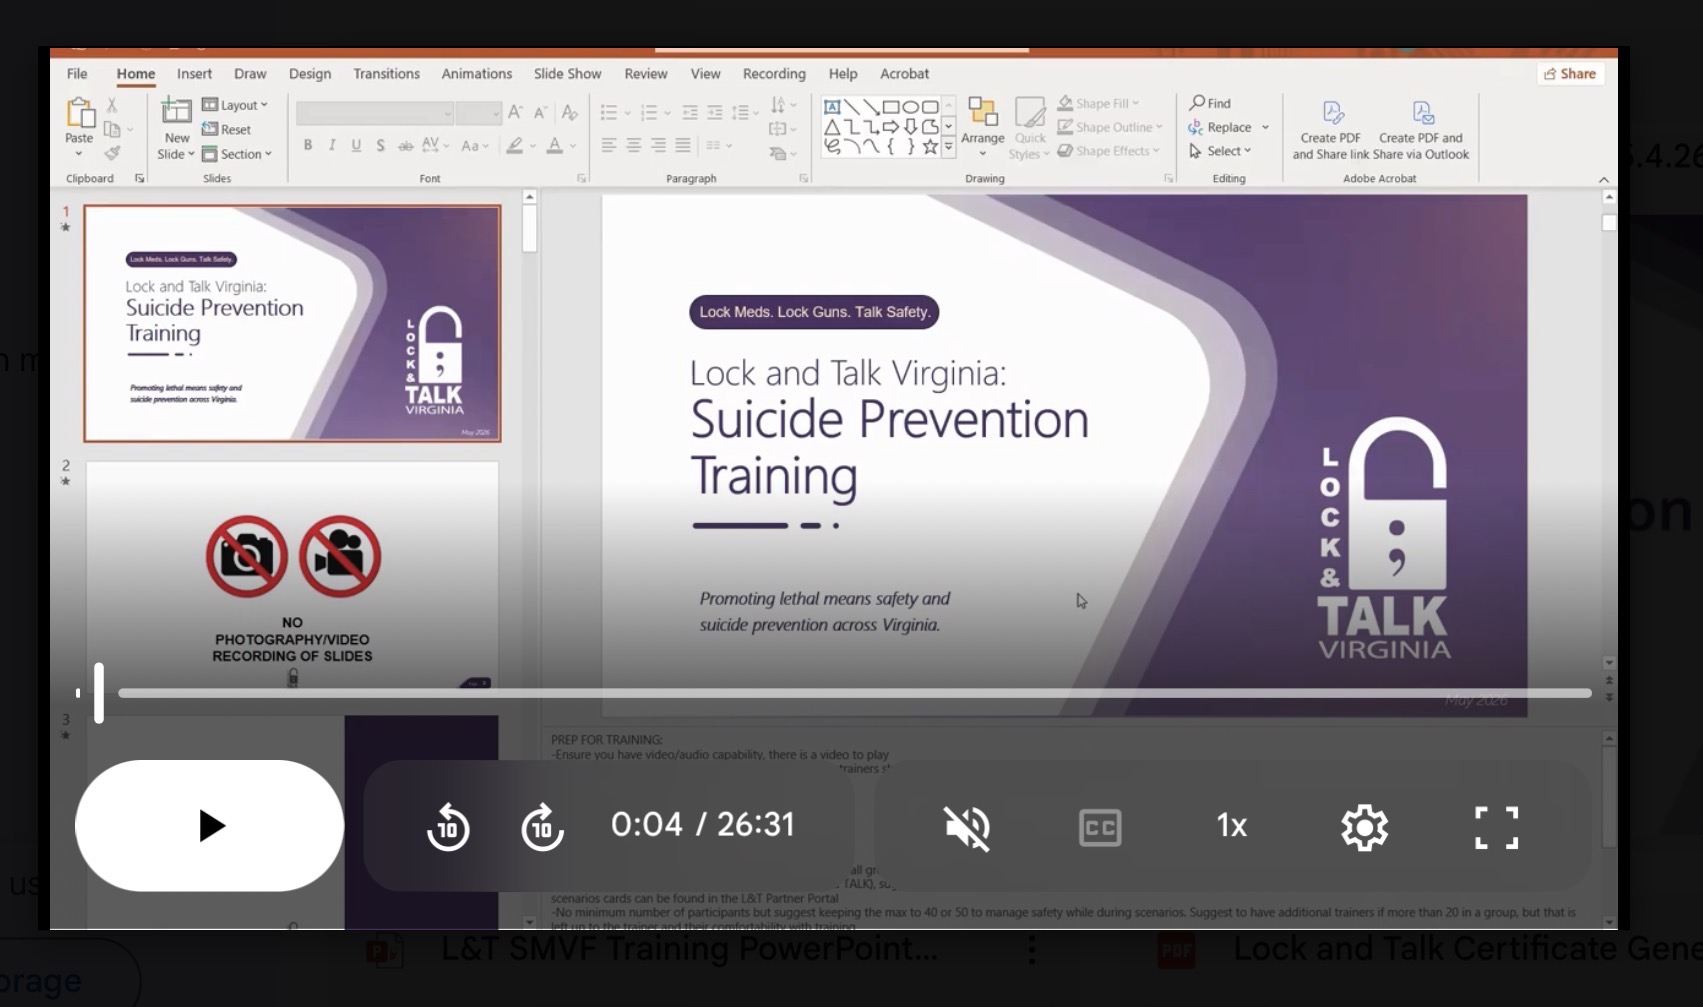Click Create PDF and Share link
1703x1007 pixels.
pyautogui.click(x=1331, y=130)
